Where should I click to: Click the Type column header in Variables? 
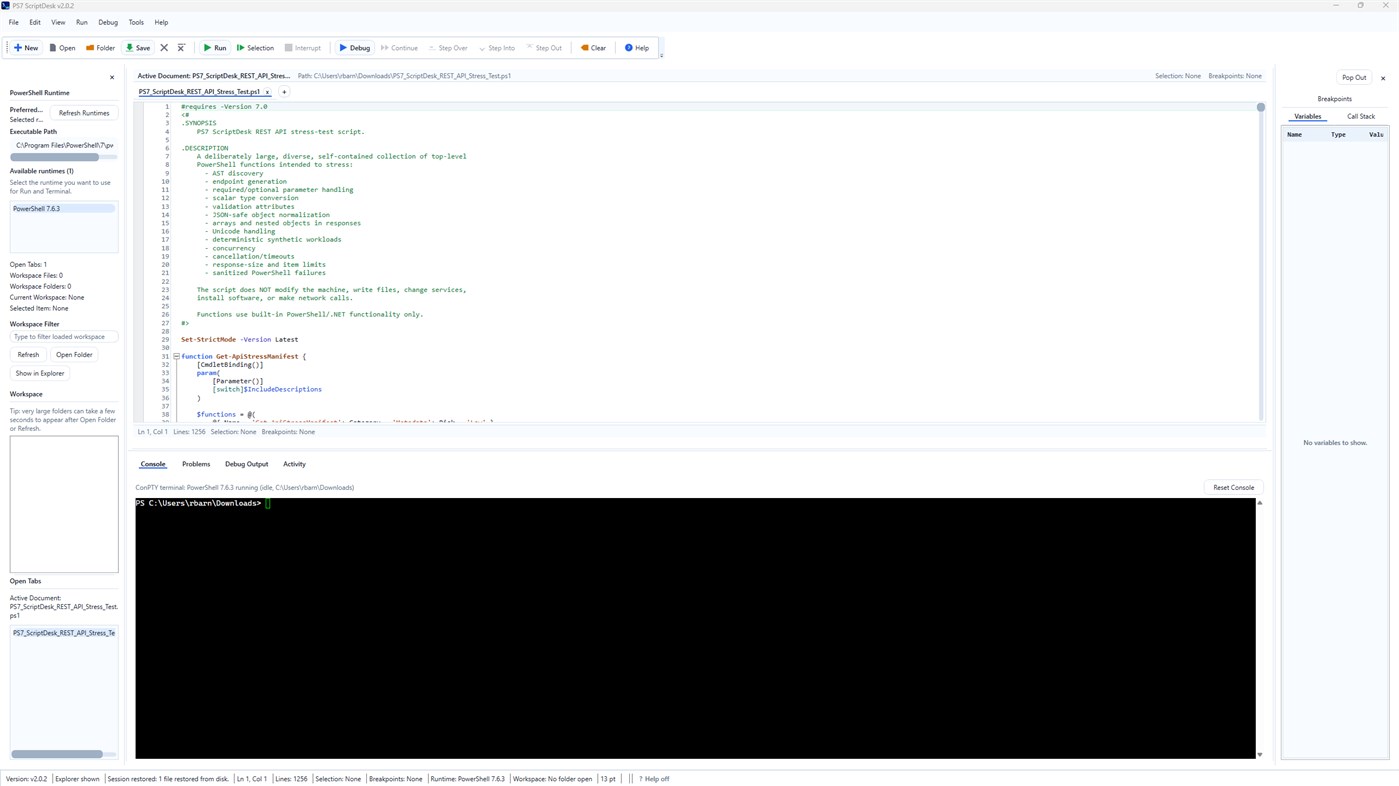click(1338, 134)
